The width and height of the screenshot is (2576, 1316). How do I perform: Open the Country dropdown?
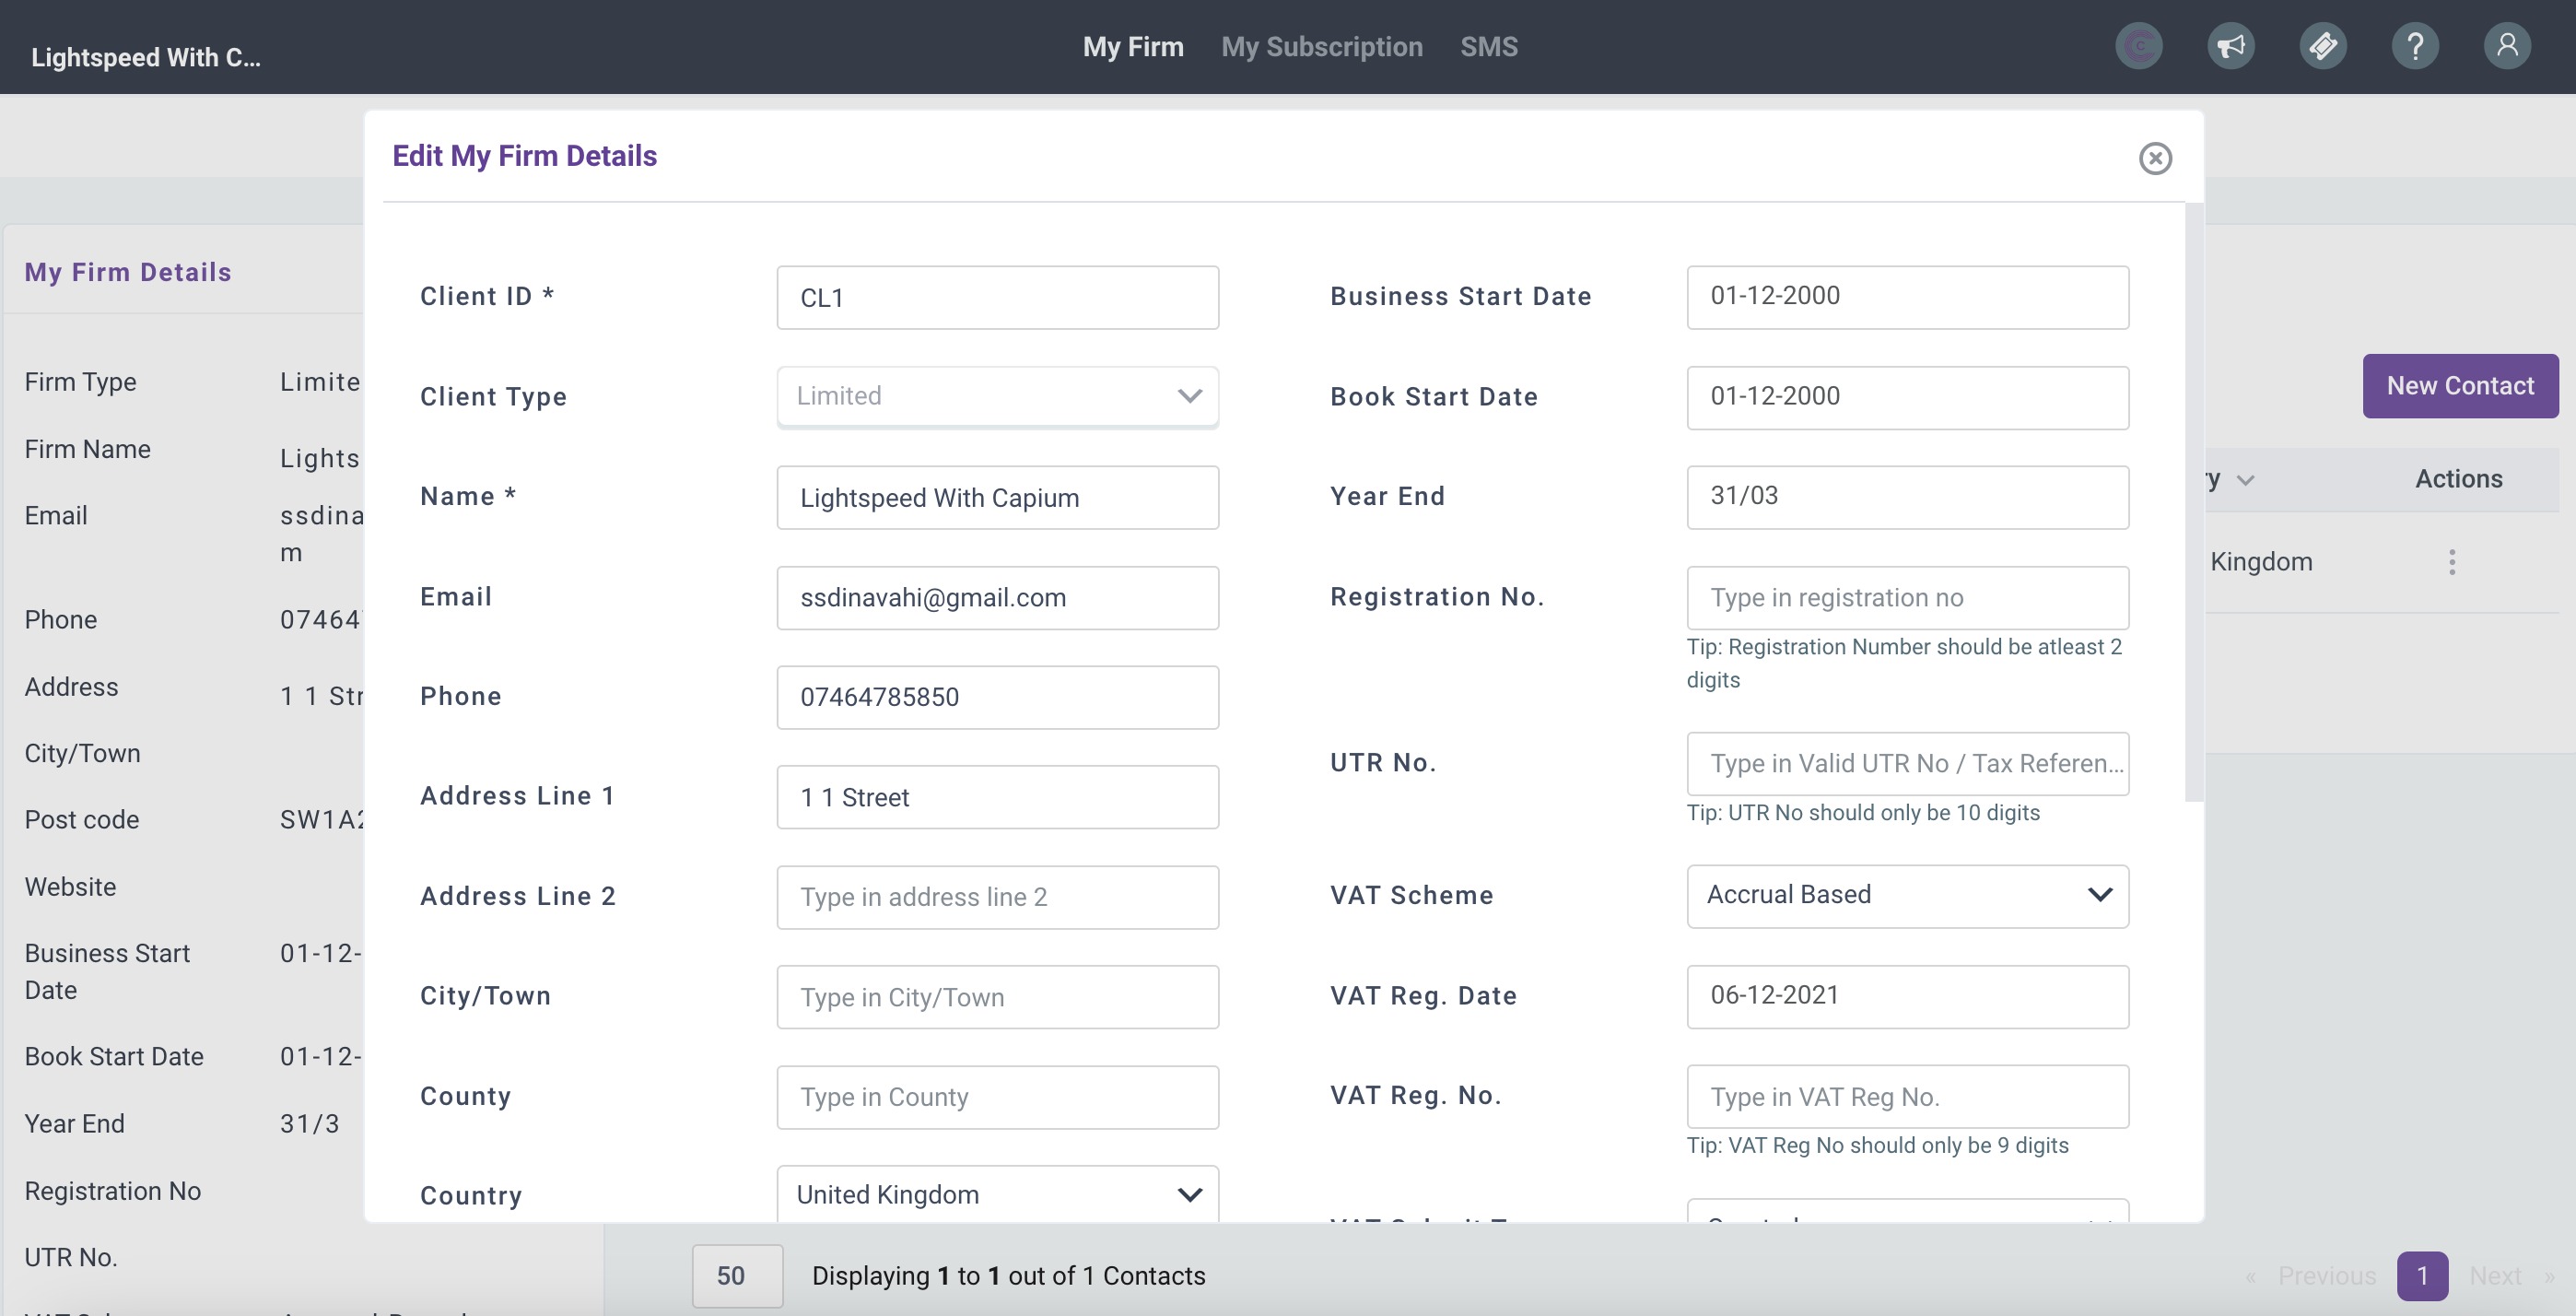997,1194
